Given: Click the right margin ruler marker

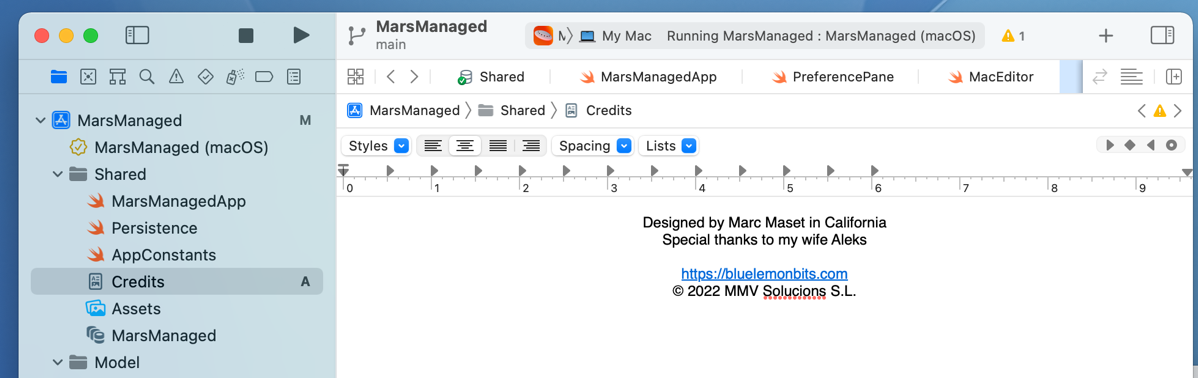Looking at the screenshot, I should click(1187, 173).
